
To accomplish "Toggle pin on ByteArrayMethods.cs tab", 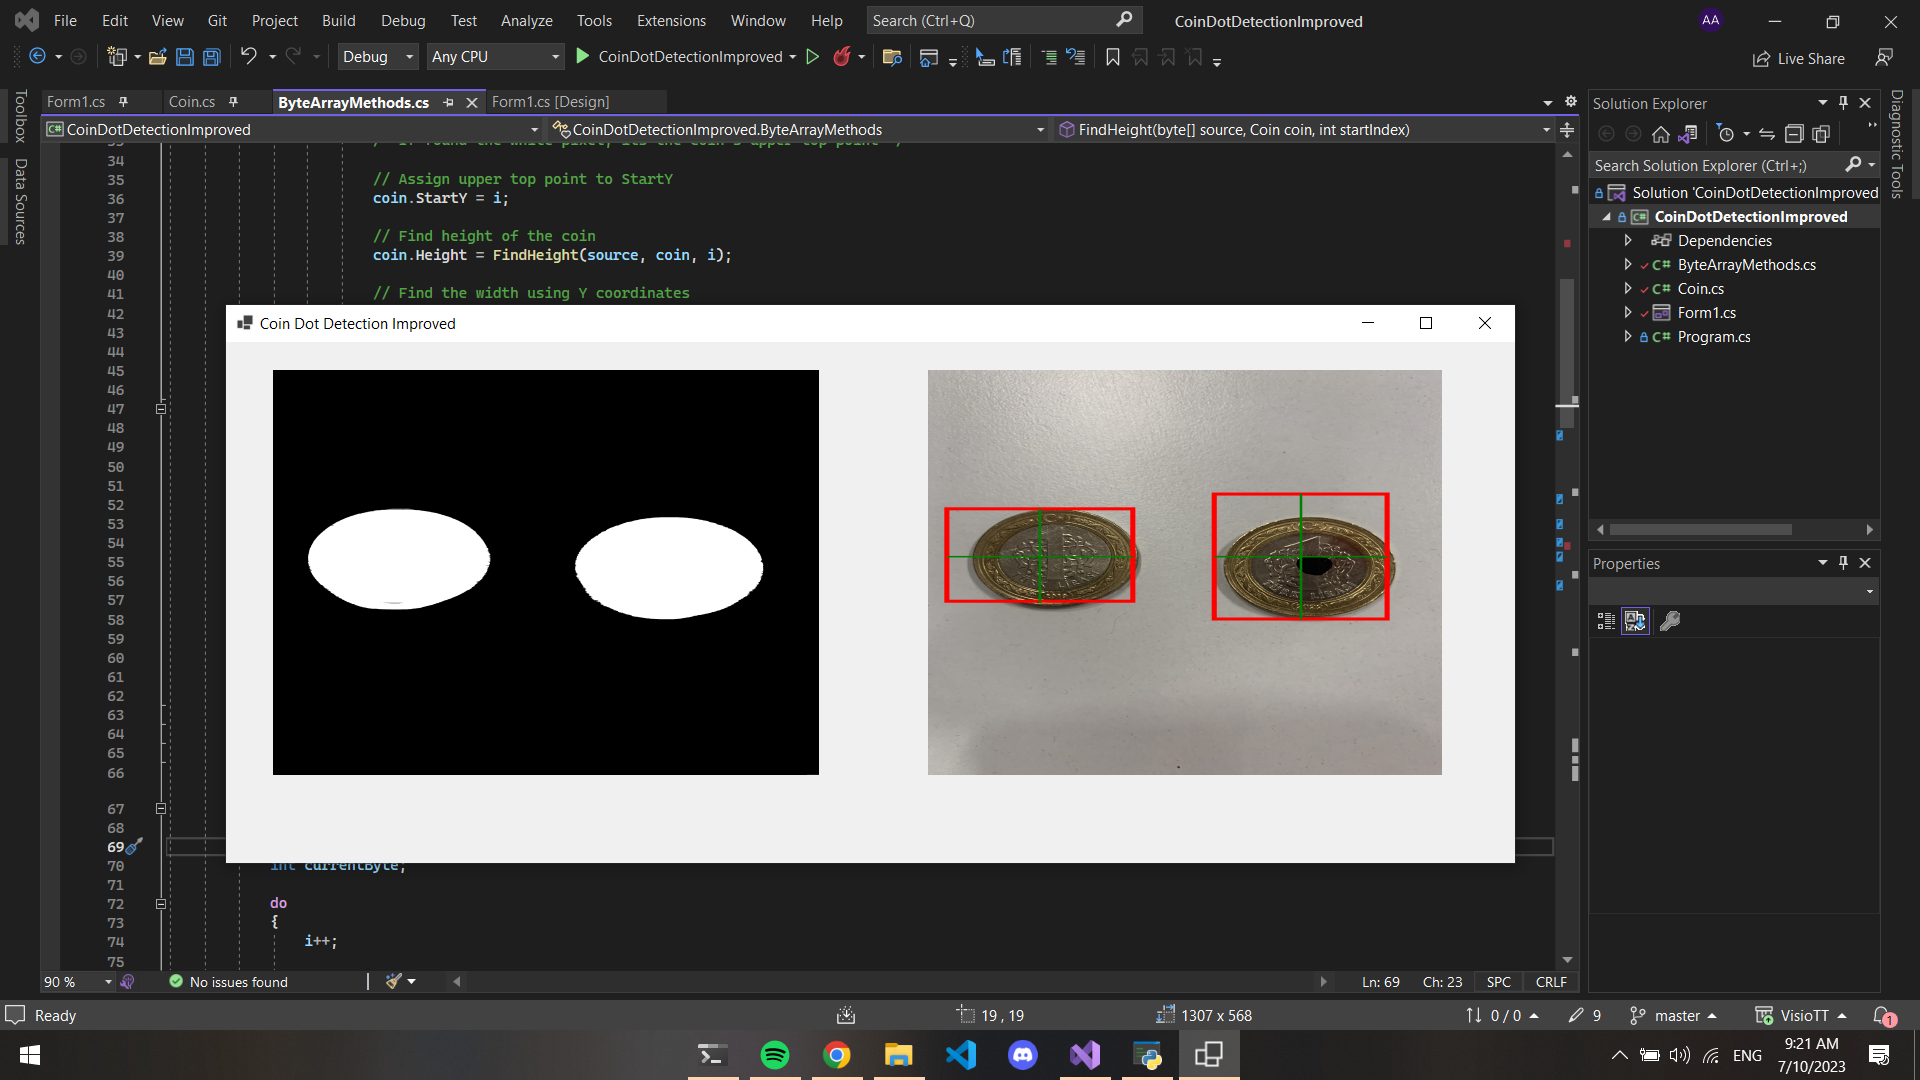I will pyautogui.click(x=449, y=102).
